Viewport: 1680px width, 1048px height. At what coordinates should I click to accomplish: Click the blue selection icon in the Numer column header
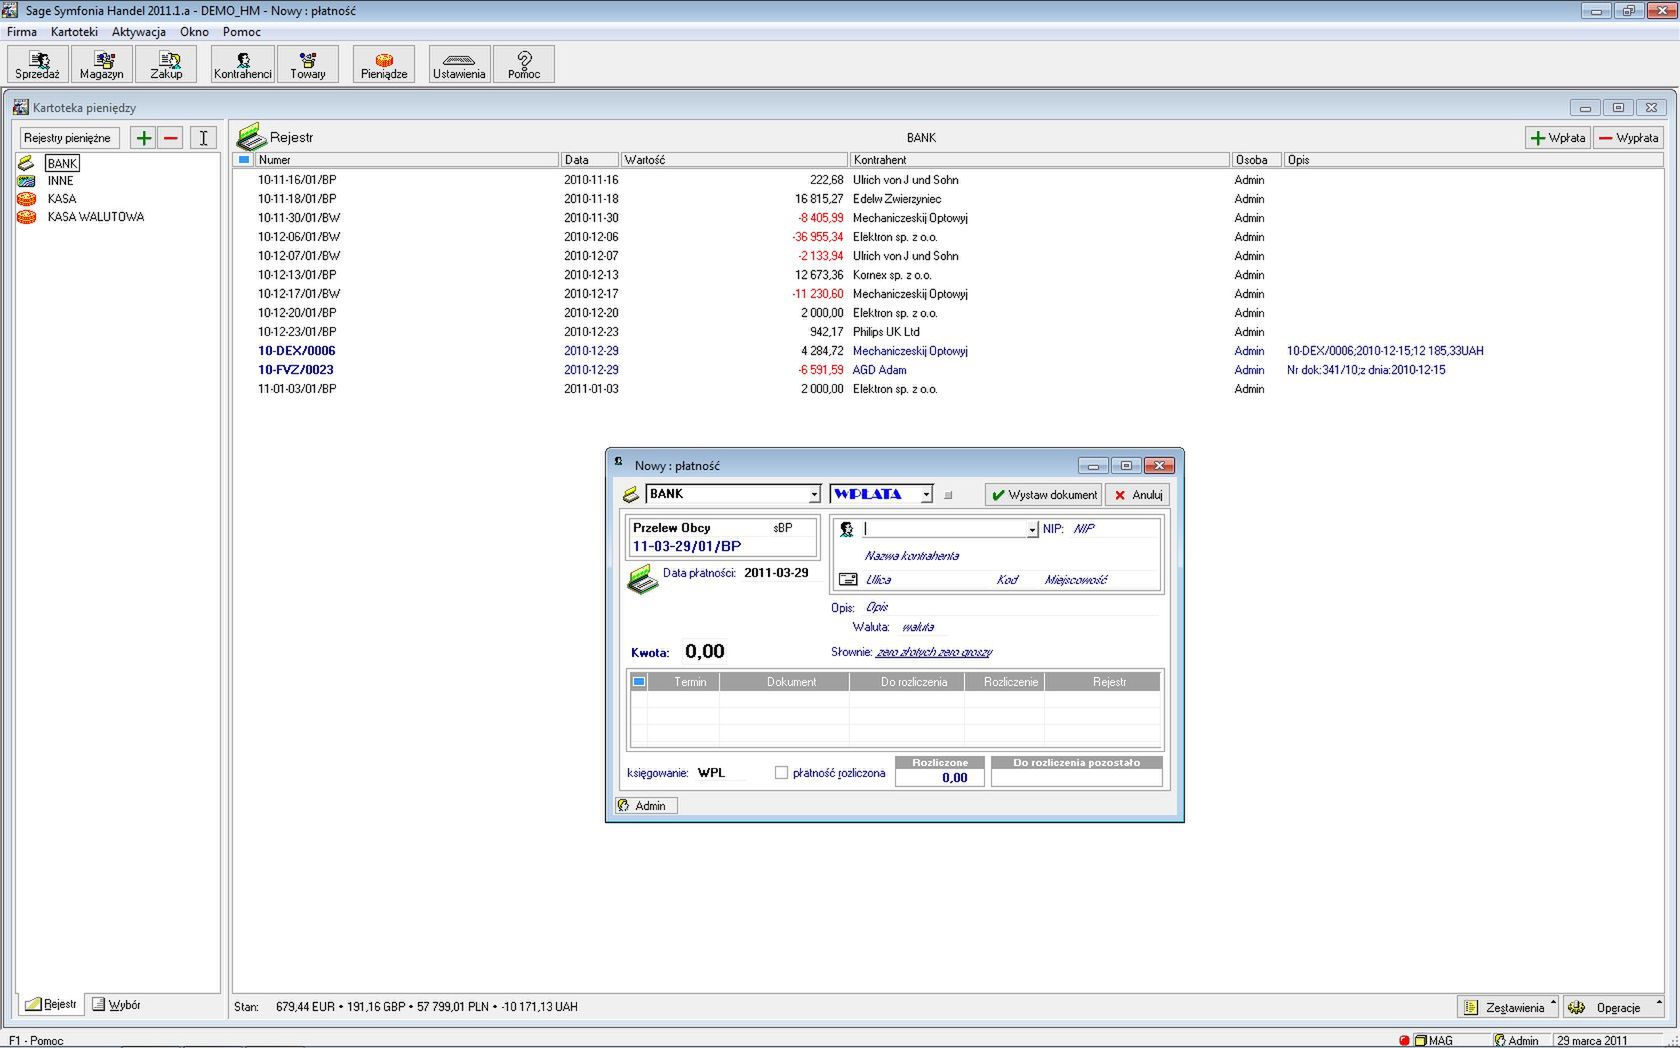click(243, 160)
